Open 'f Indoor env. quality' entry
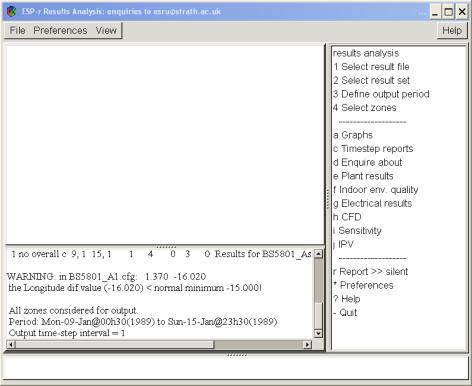The image size is (472, 386). [375, 190]
